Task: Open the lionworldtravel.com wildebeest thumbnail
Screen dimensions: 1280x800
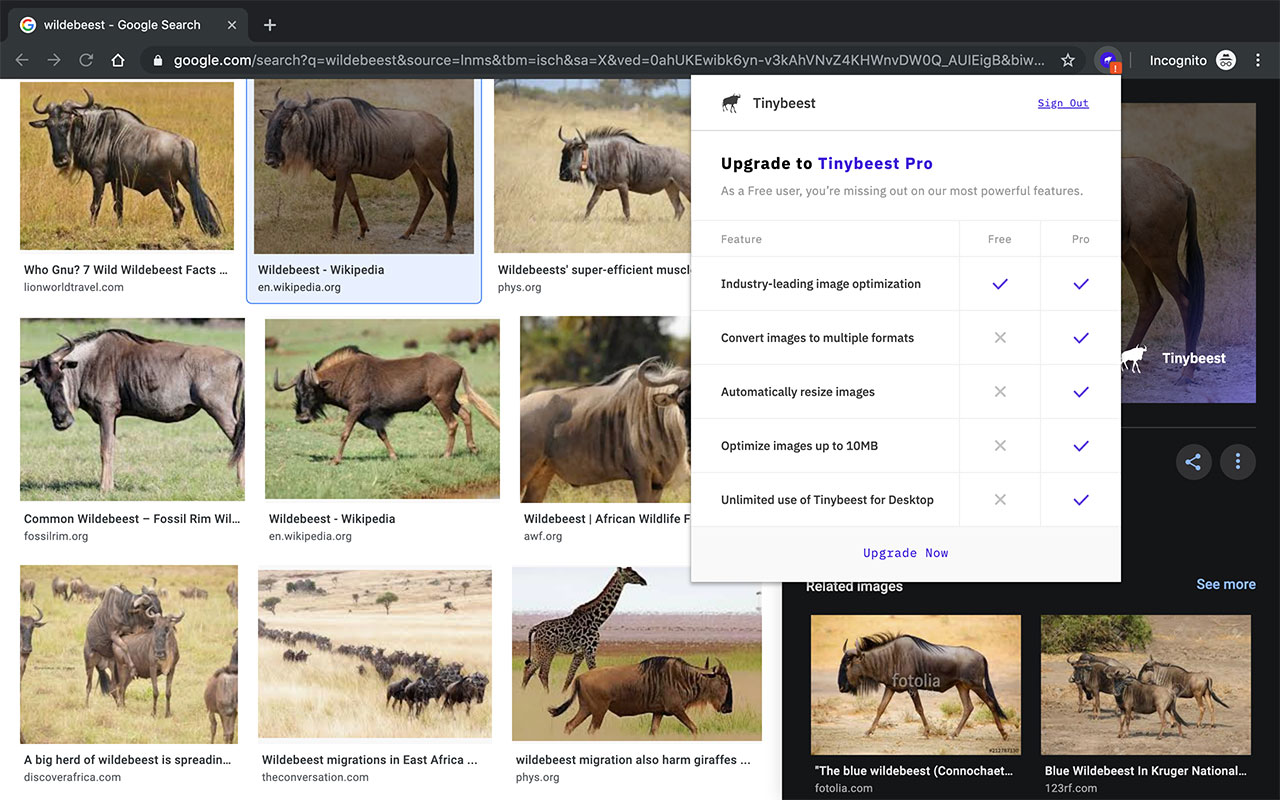Action: 127,165
